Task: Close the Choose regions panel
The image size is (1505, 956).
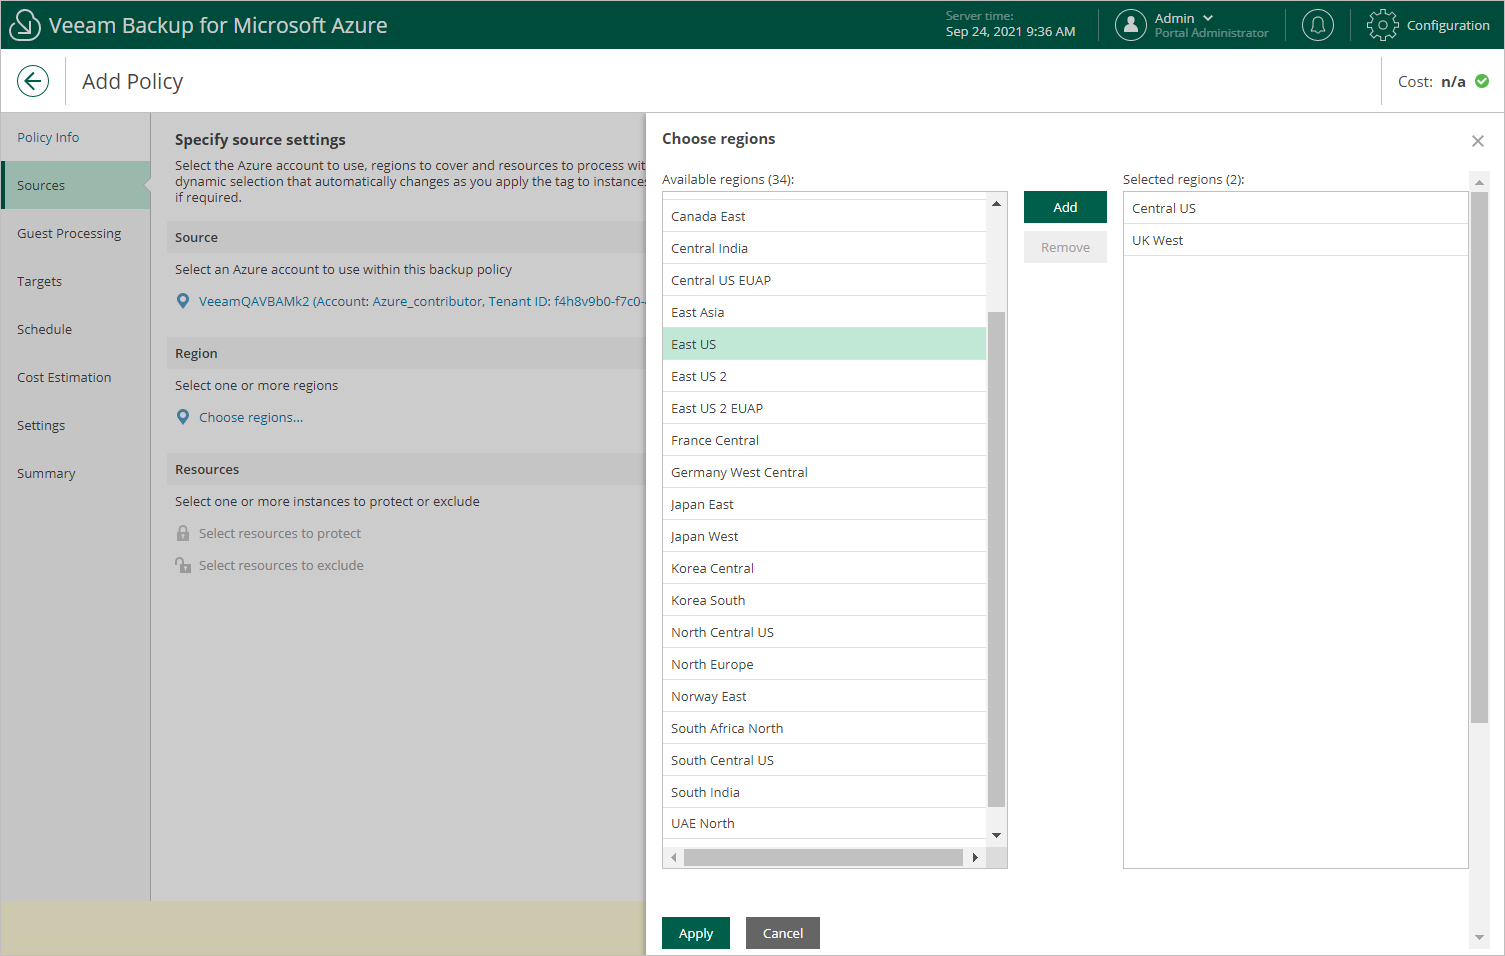Action: [1478, 141]
